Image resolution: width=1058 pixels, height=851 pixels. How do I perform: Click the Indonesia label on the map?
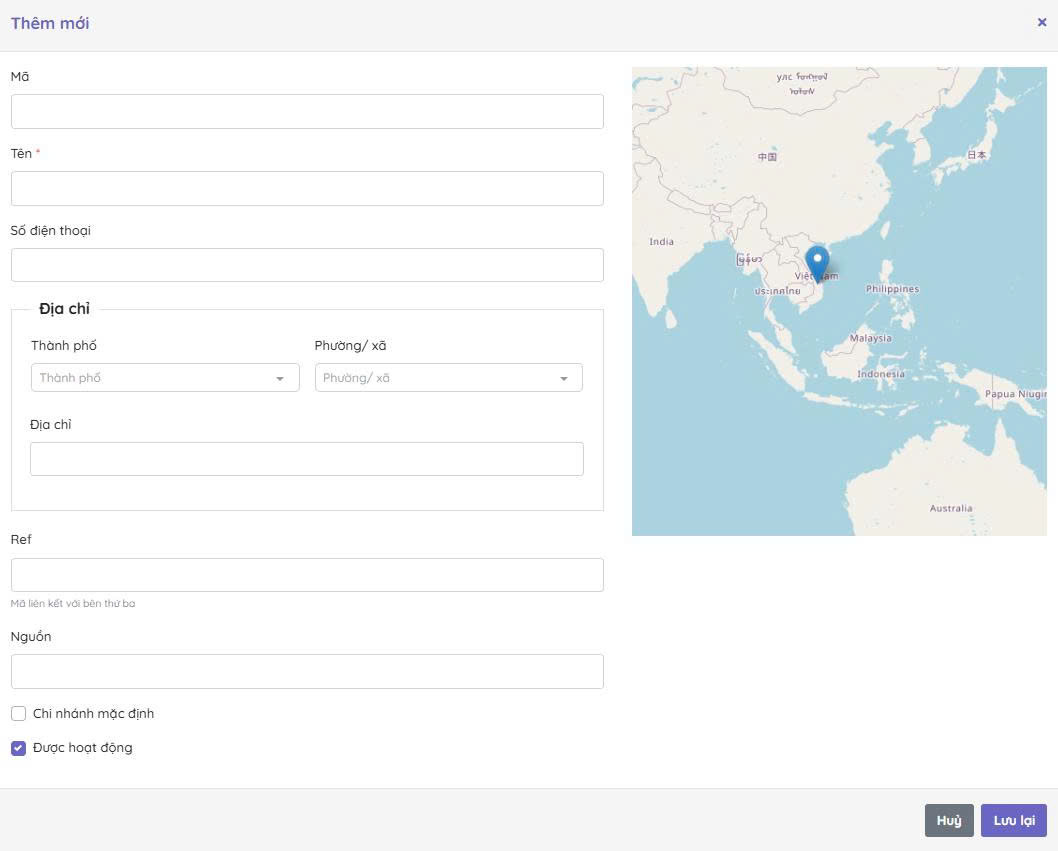coord(880,374)
